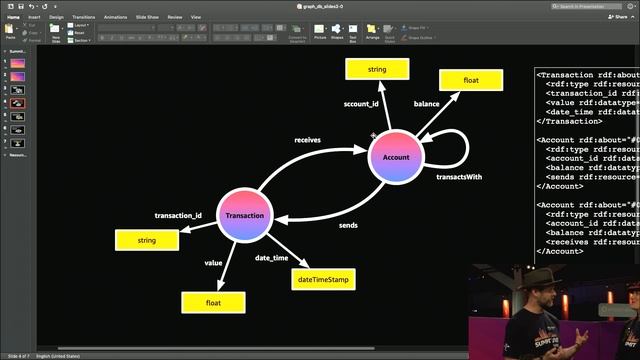Expand the Paste options arrow
Image resolution: width=640 pixels, height=360 pixels.
17,29
